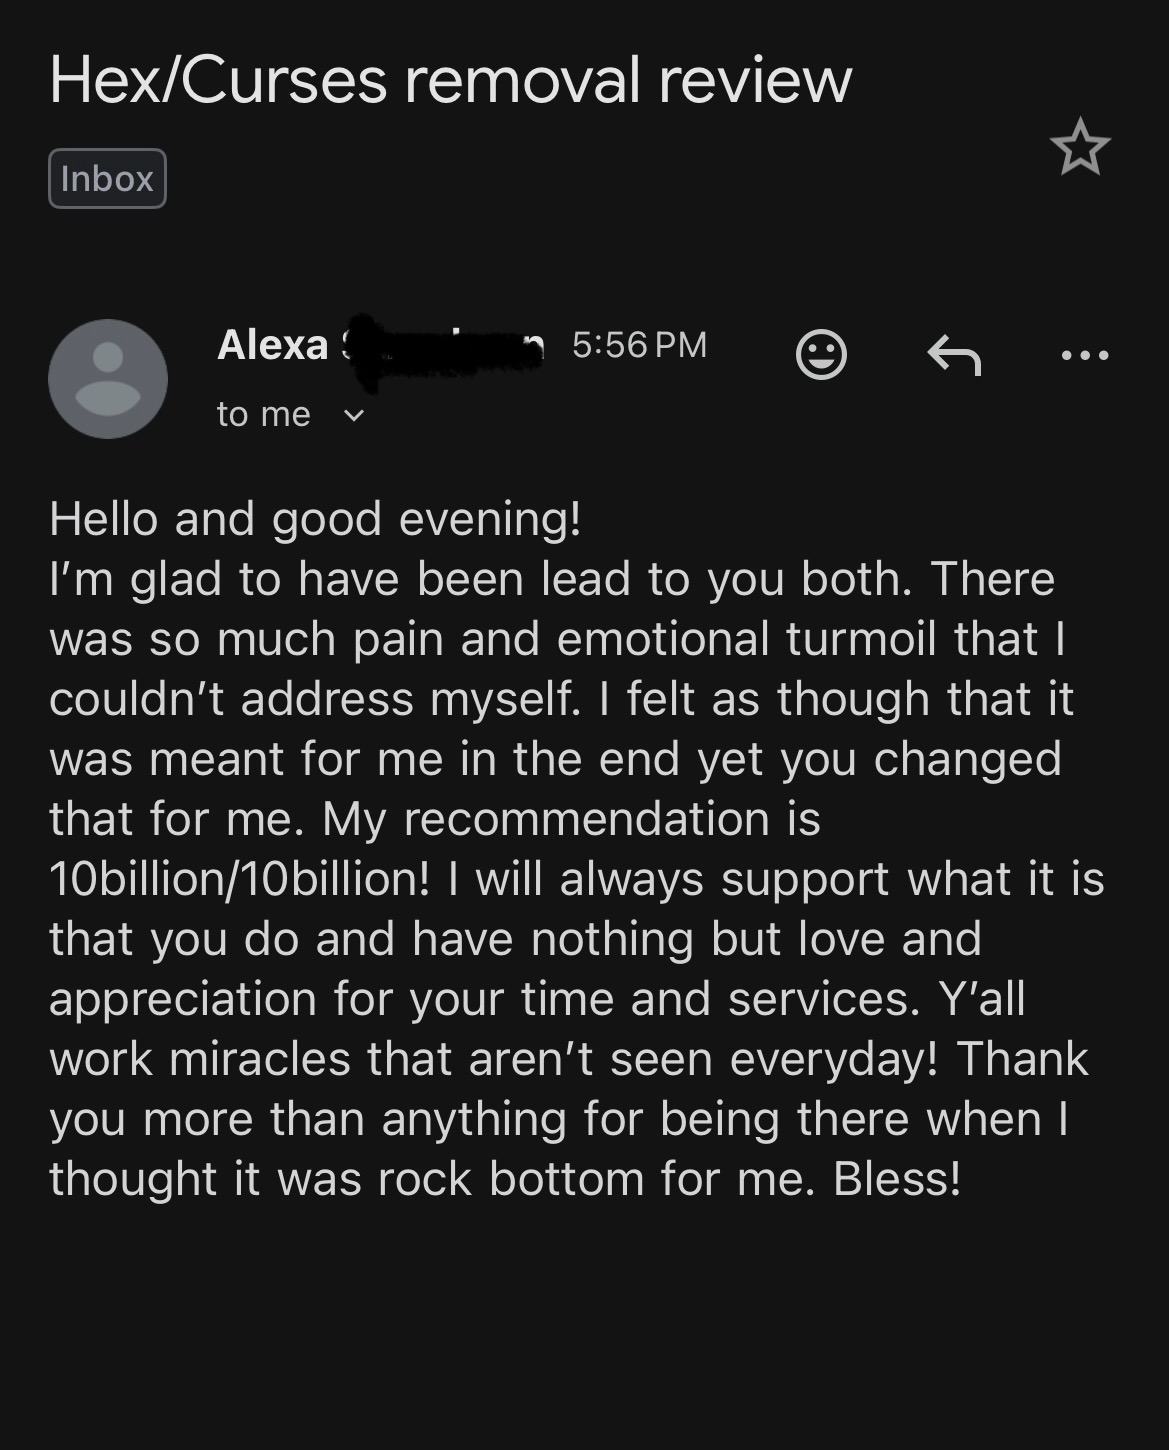Screen dimensions: 1169x1450
Task: Expand recipient details chevron beside "to me"
Action: point(354,415)
